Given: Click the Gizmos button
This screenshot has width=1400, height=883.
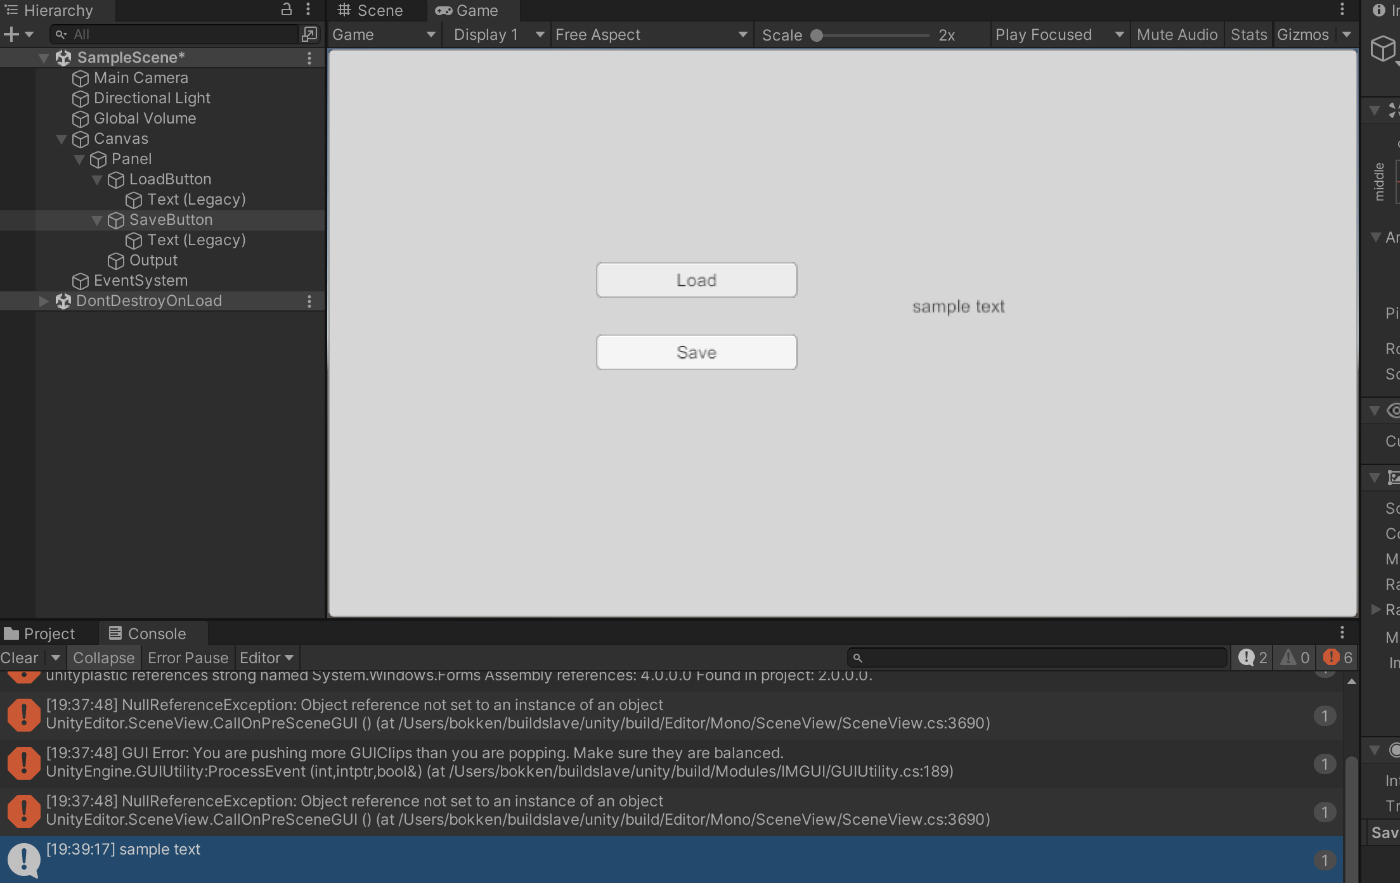Looking at the screenshot, I should [x=1303, y=34].
